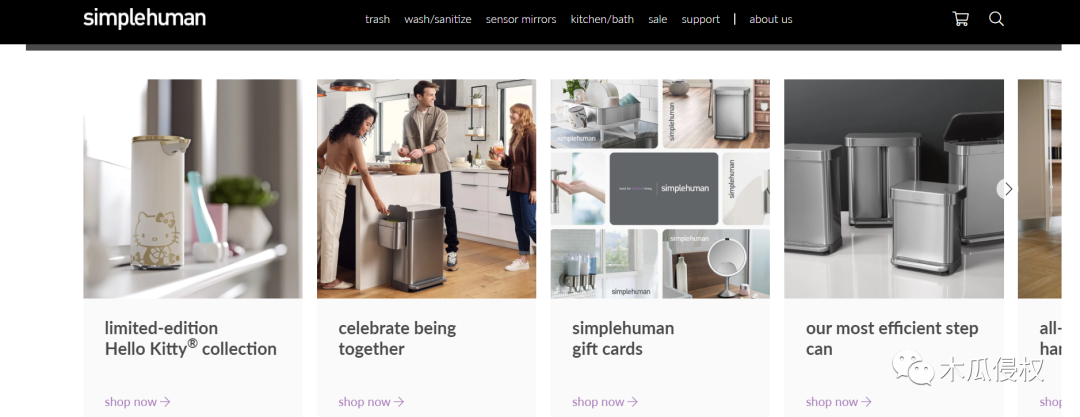The width and height of the screenshot is (1080, 417).
Task: Open the kitchen gathering photo
Action: tap(426, 189)
